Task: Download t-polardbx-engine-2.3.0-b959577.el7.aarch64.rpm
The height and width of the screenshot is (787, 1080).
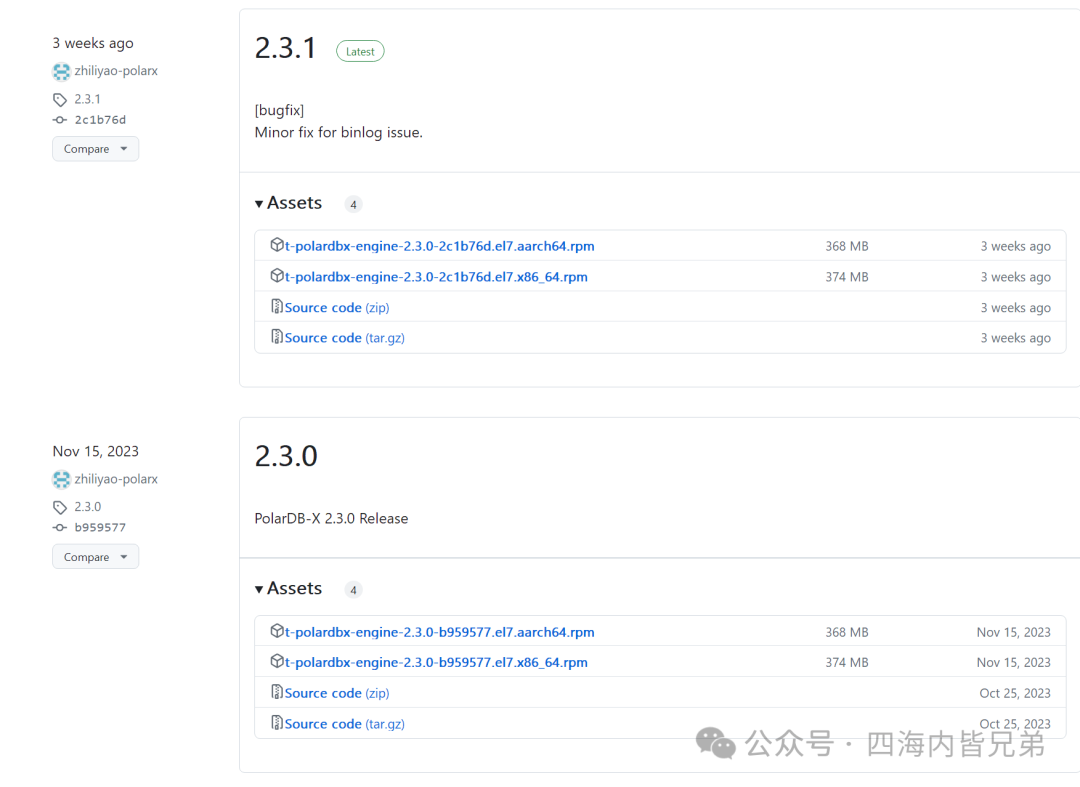Action: [x=439, y=632]
